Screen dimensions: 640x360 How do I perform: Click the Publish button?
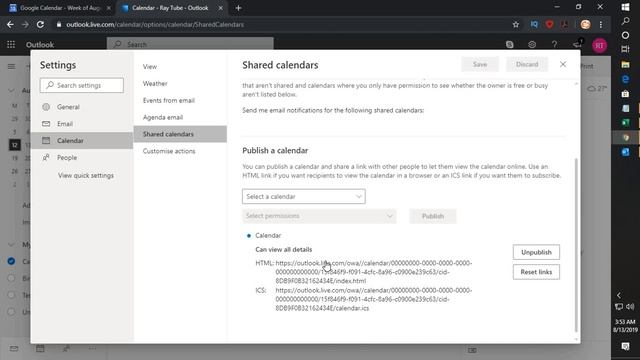click(433, 216)
